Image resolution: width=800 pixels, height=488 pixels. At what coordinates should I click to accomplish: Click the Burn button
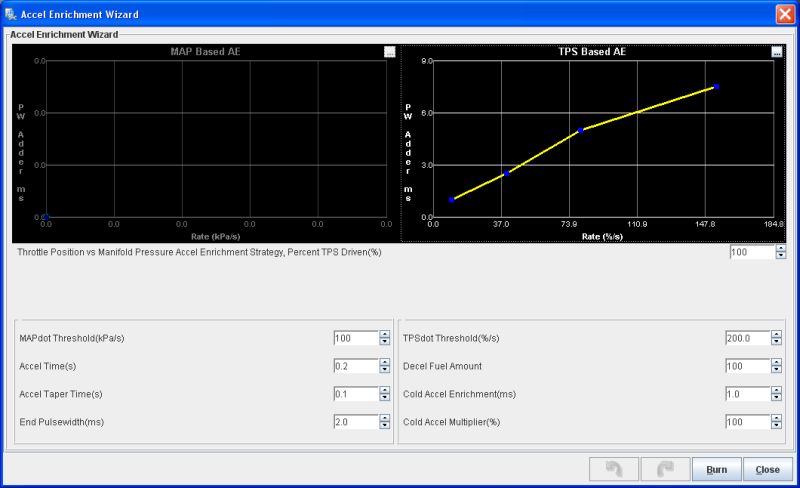tap(717, 469)
